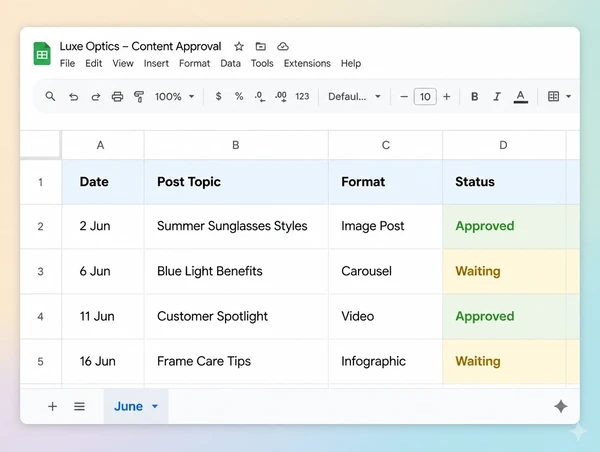Click the Status header cell
This screenshot has height=452, width=600.
click(x=504, y=182)
